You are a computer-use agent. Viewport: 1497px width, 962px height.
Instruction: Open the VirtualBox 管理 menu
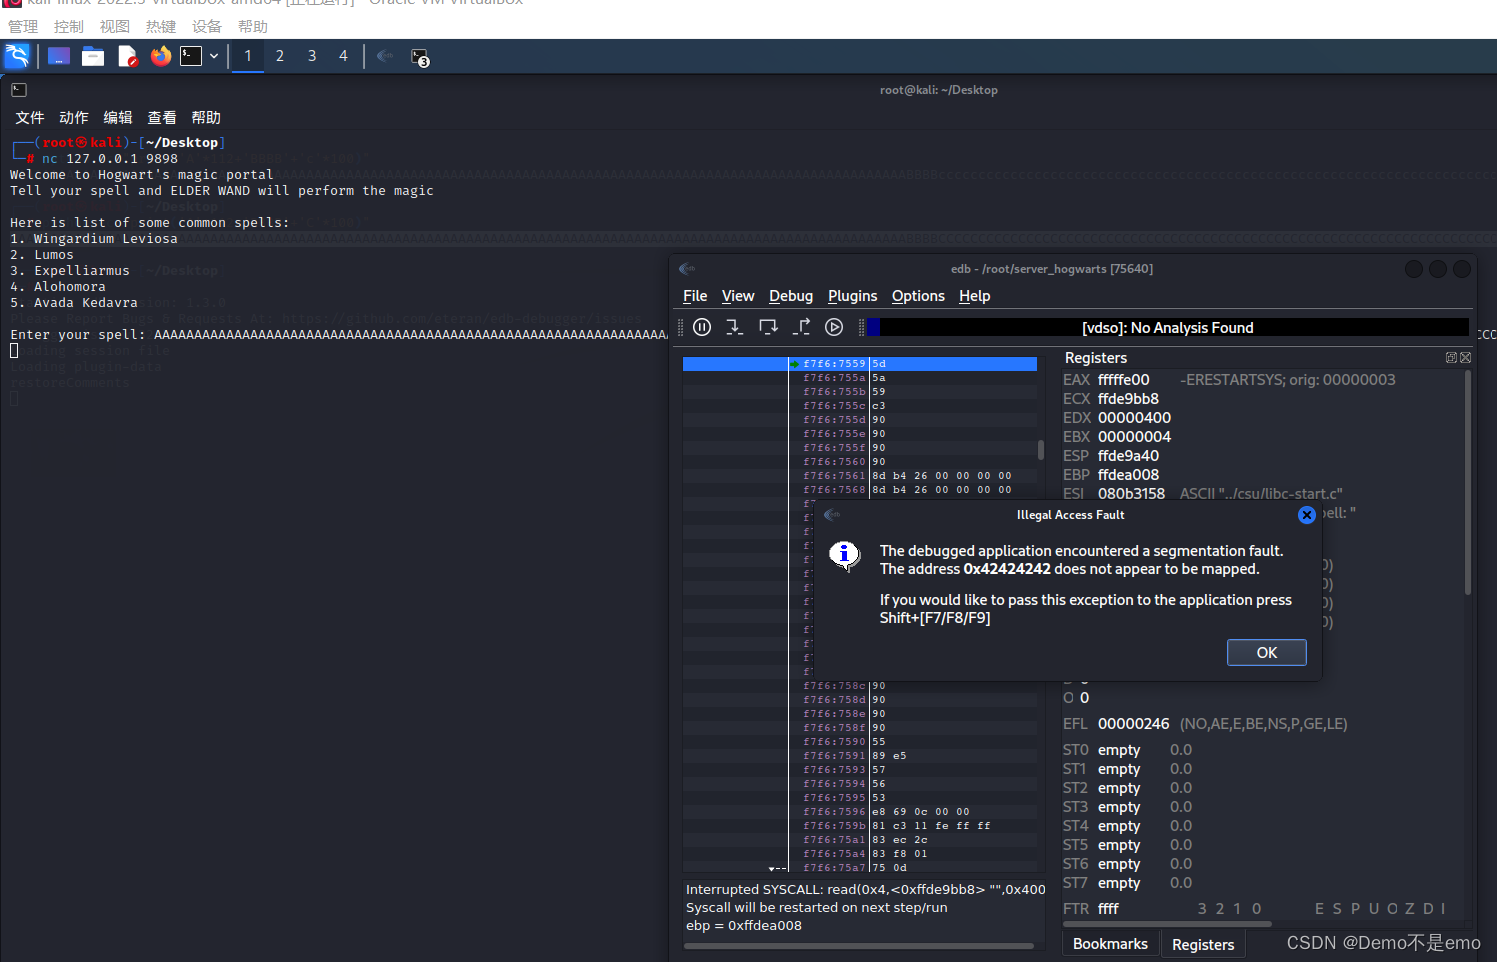(23, 26)
